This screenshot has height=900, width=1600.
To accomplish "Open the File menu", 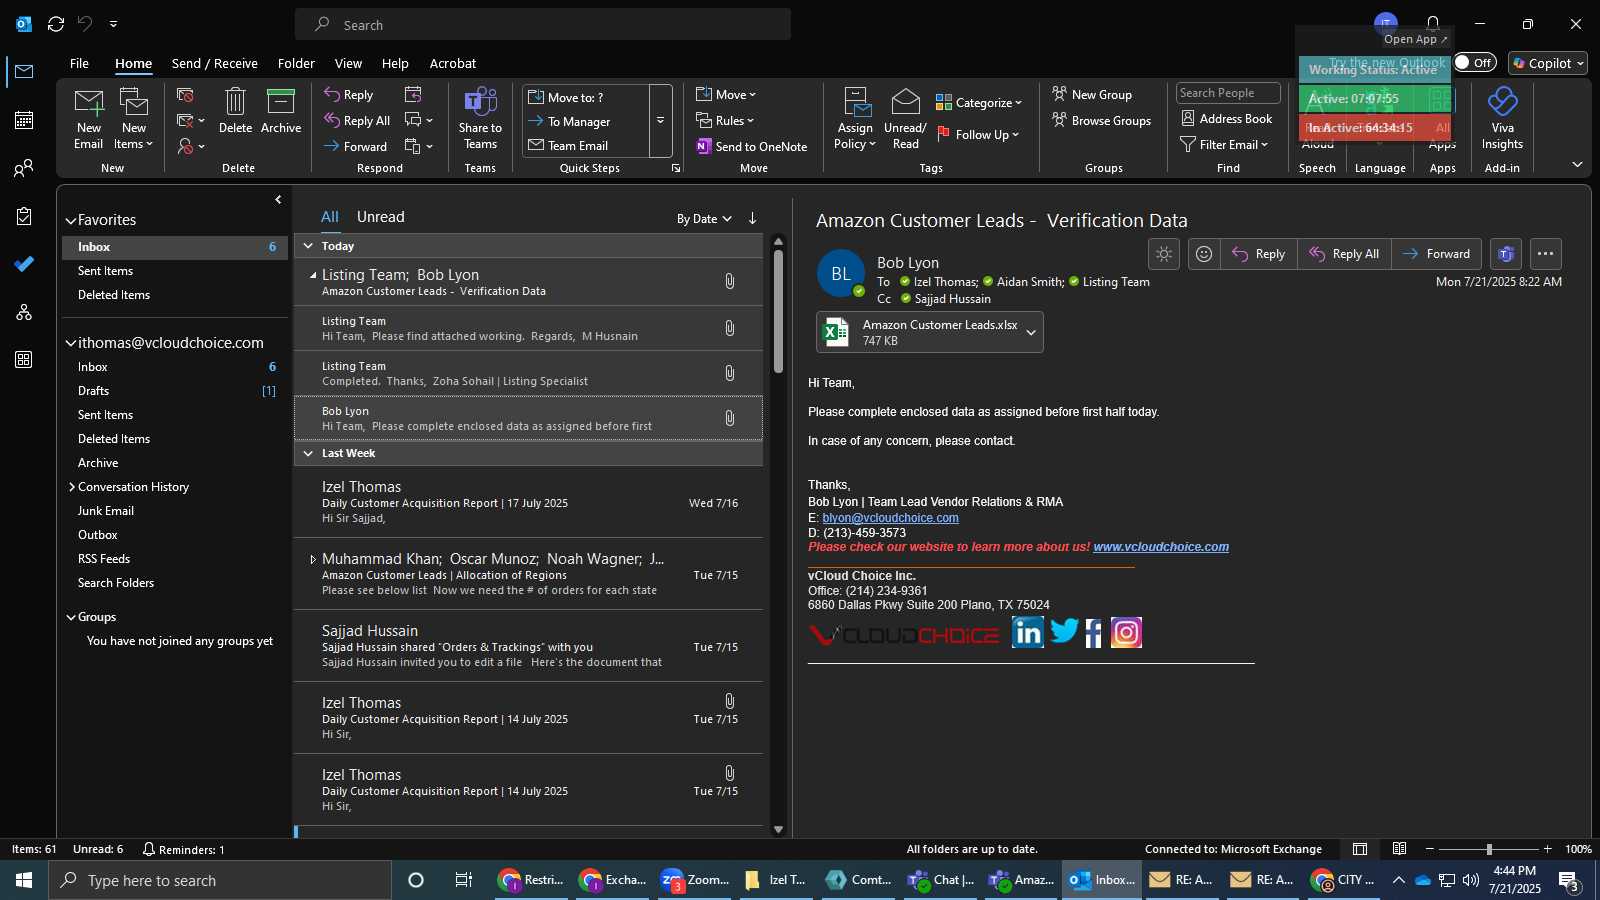I will [x=79, y=63].
